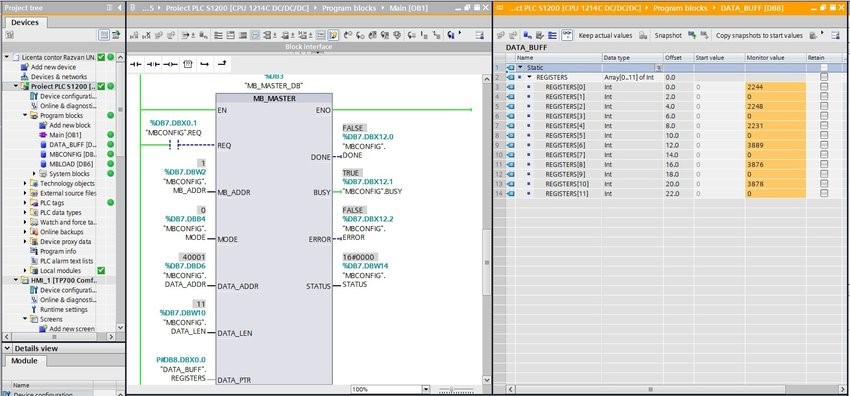
Task: Open Online & diagnostics under PLC
Action: (x=68, y=106)
